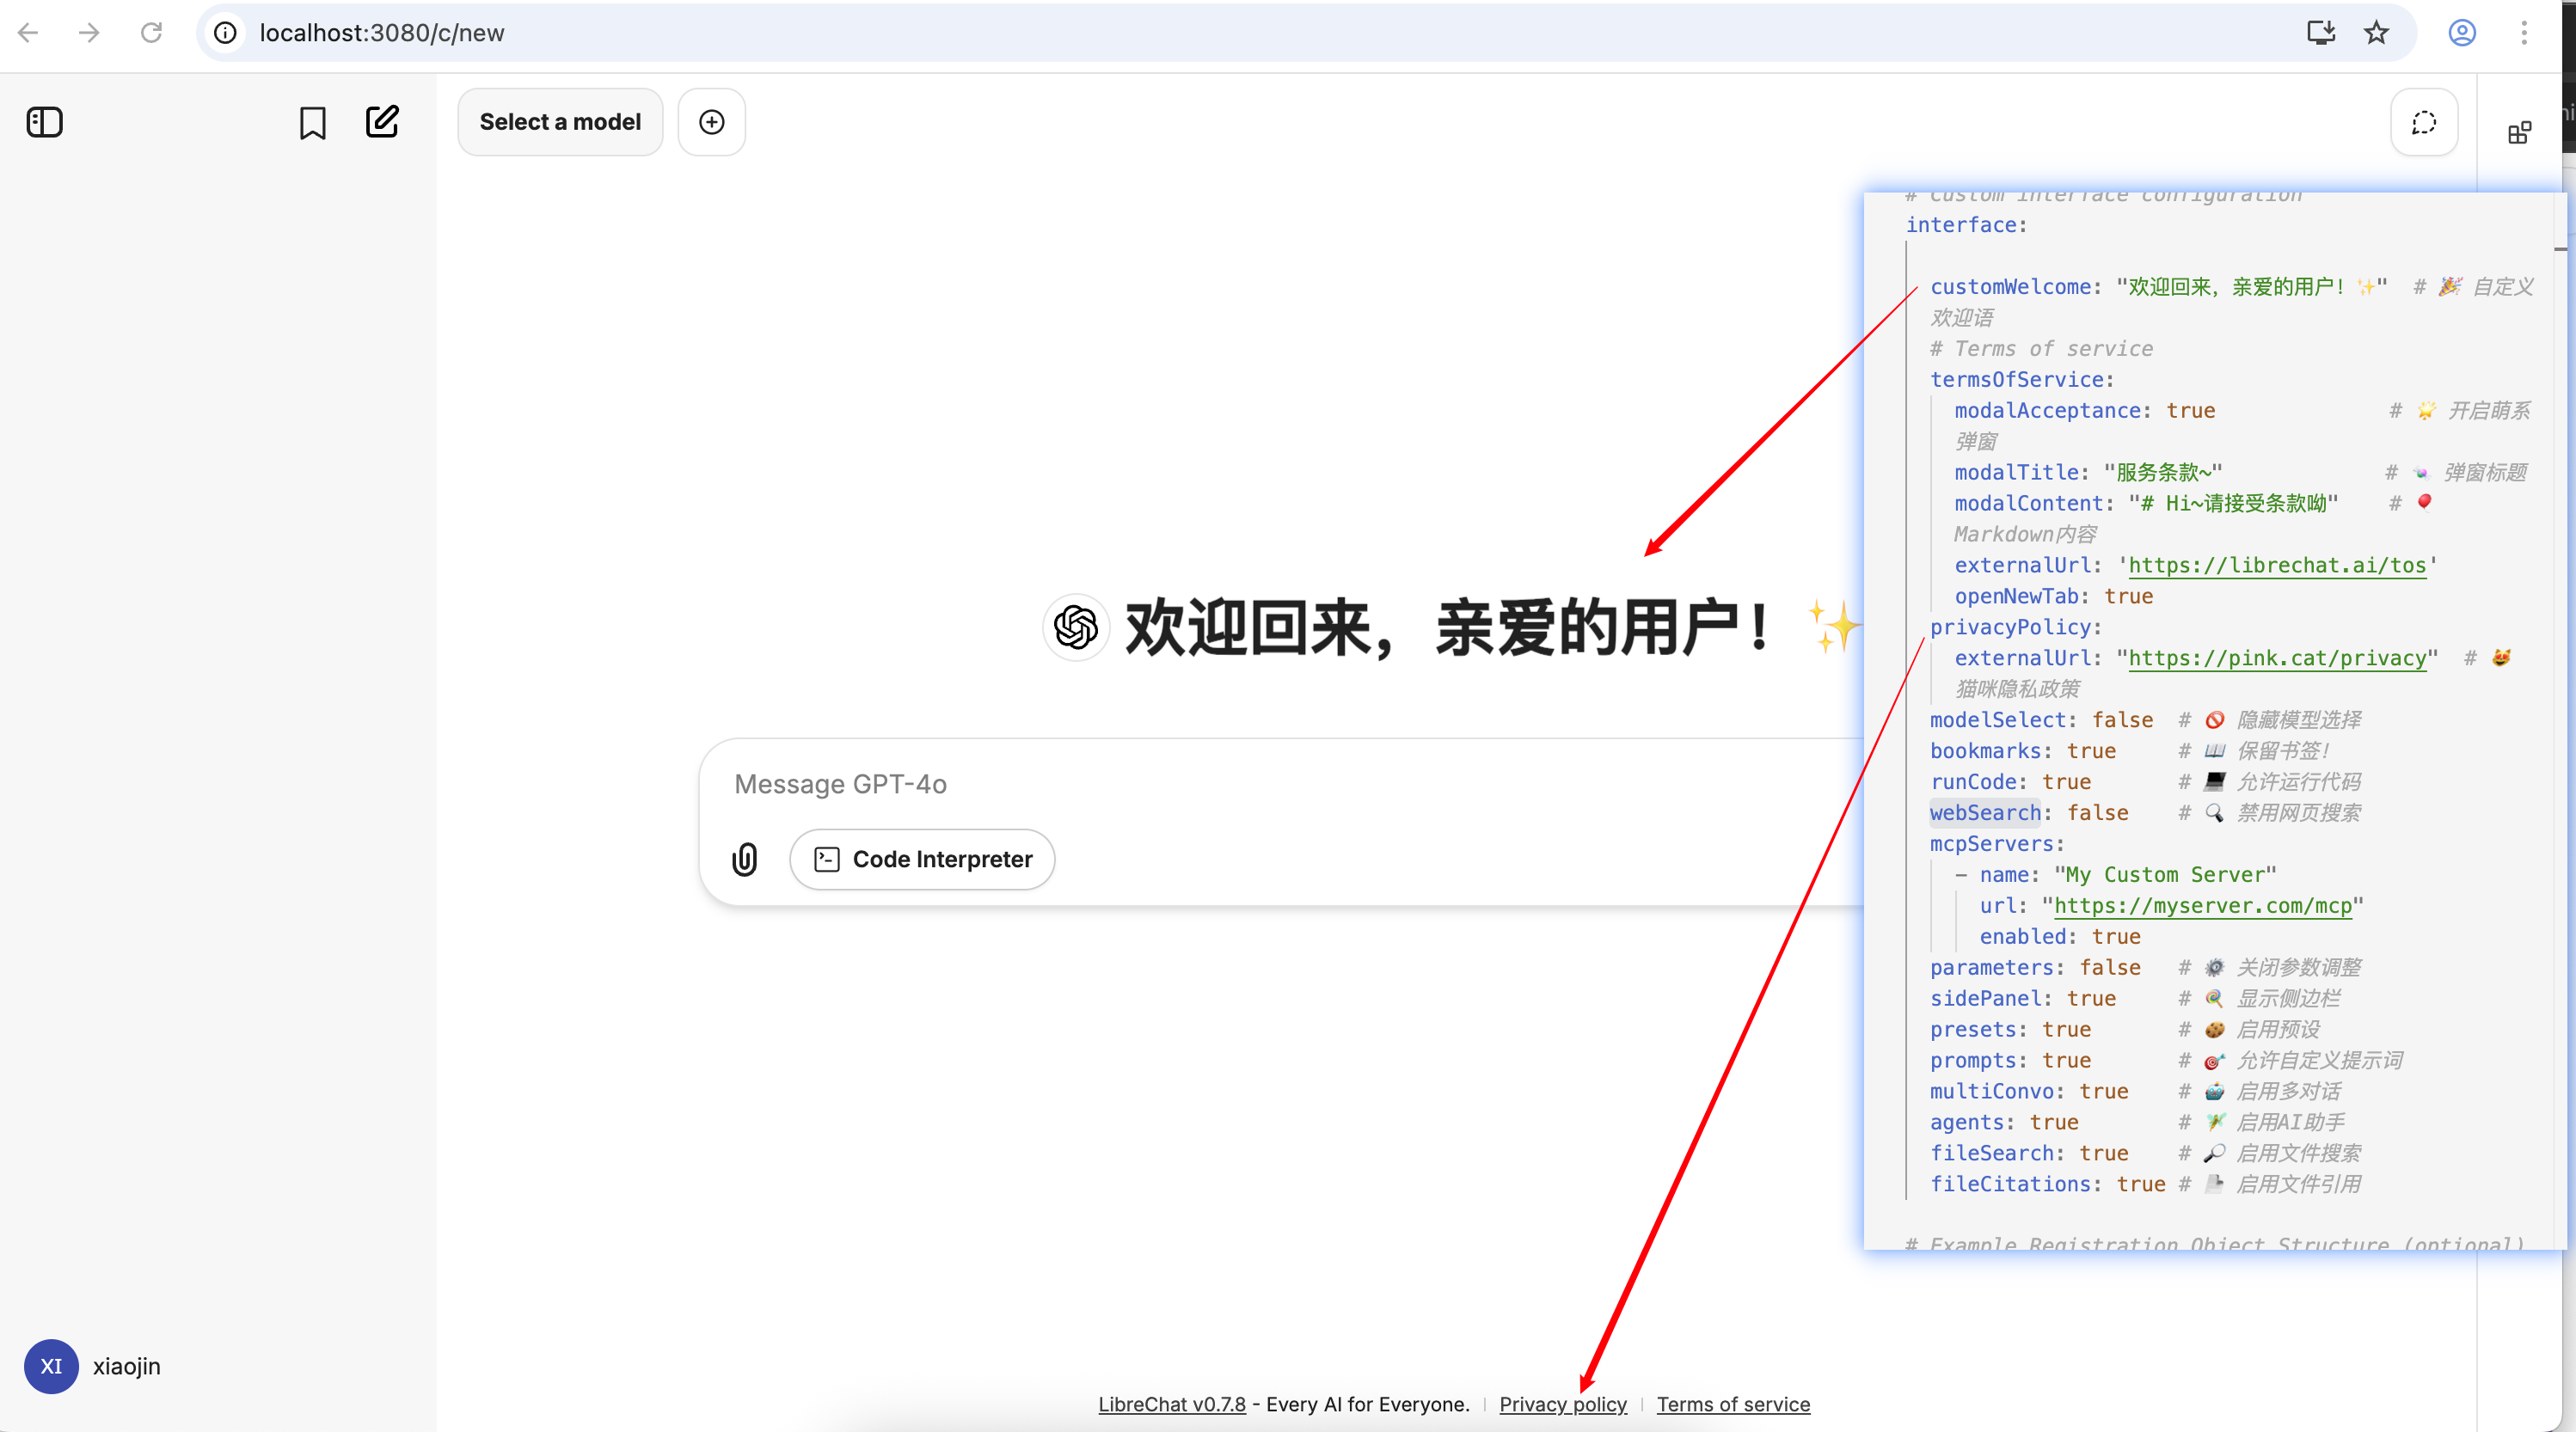Open the Terms of service link

(x=1732, y=1404)
